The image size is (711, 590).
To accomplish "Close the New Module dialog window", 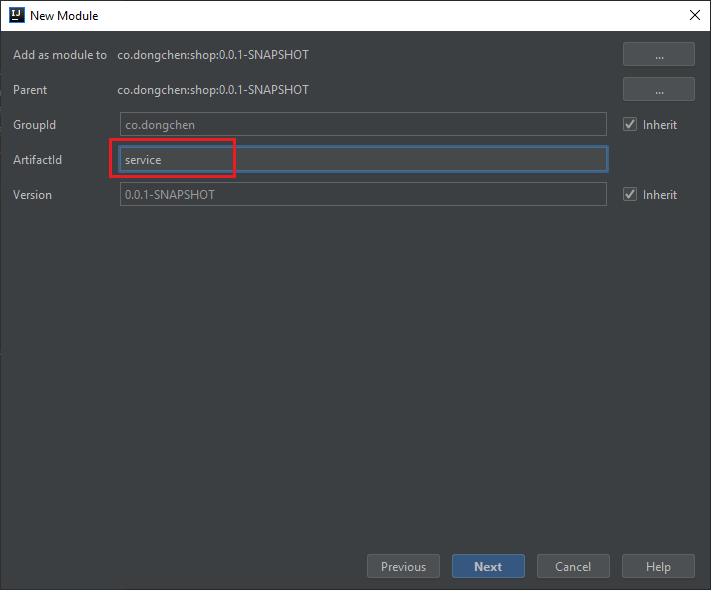I will (x=694, y=15).
